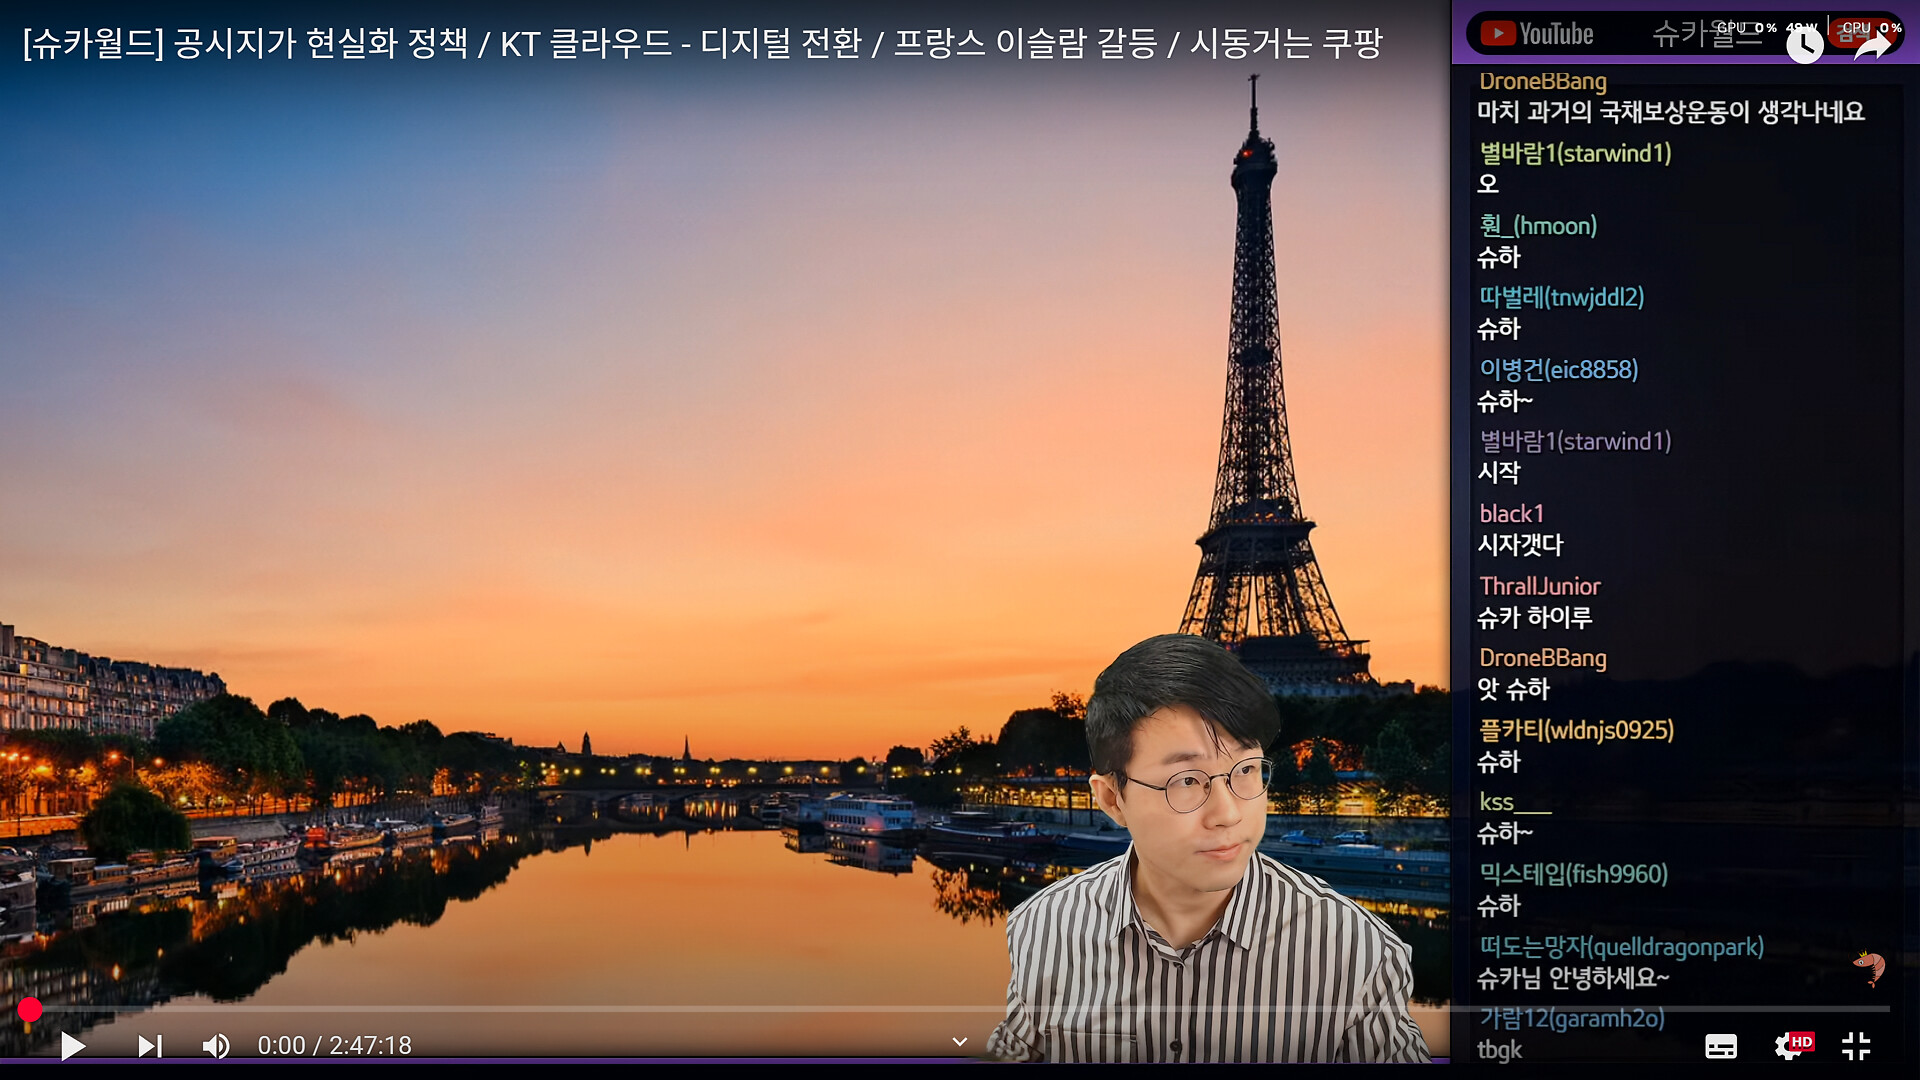Click the ThrallJunior chat username
Screen dimensions: 1920x1080
tap(1539, 586)
